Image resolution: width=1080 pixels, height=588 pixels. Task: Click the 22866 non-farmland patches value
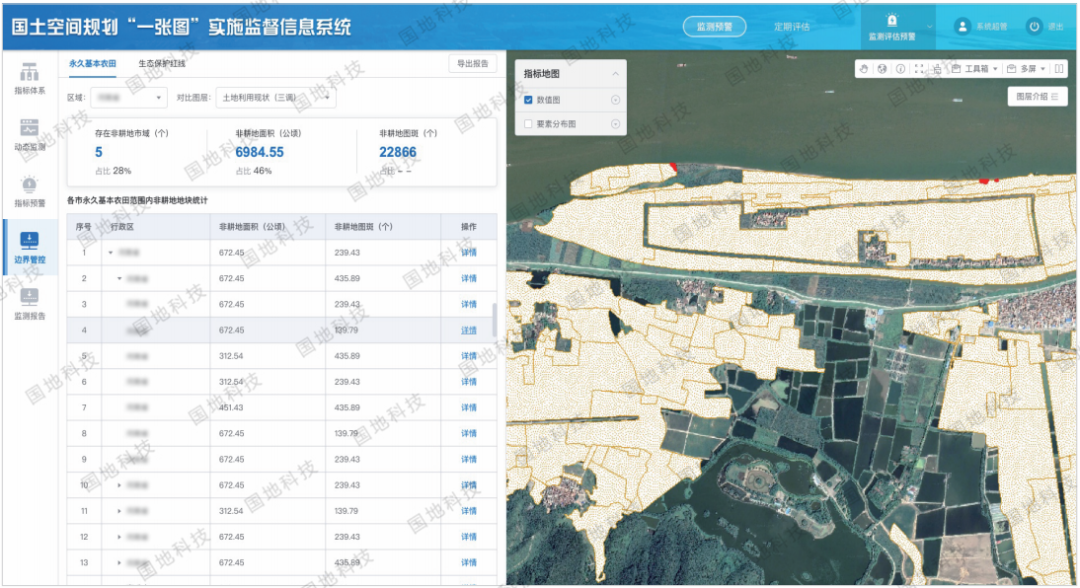point(398,152)
